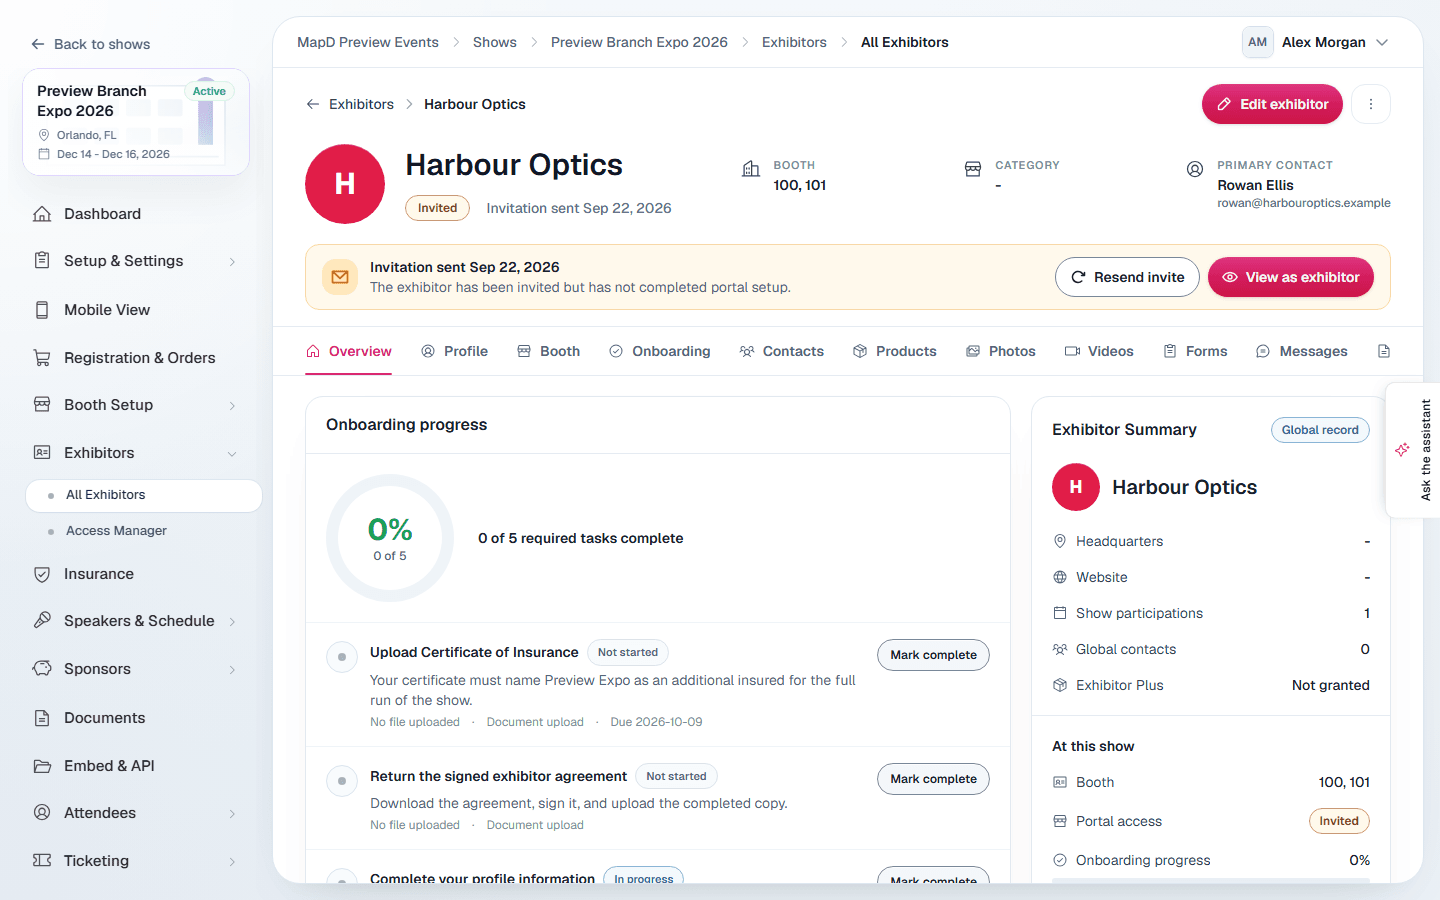Click the document icon after Messages tab
The width and height of the screenshot is (1440, 900).
click(x=1384, y=351)
